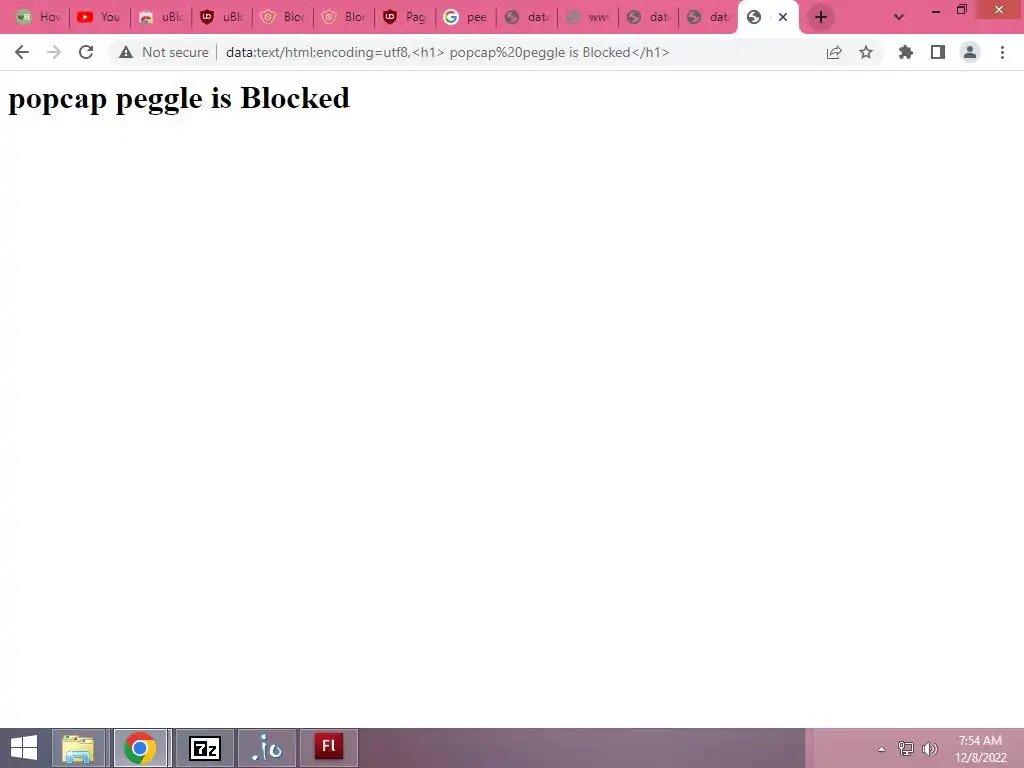Go back to previous page
The image size is (1024, 768).
[x=22, y=52]
